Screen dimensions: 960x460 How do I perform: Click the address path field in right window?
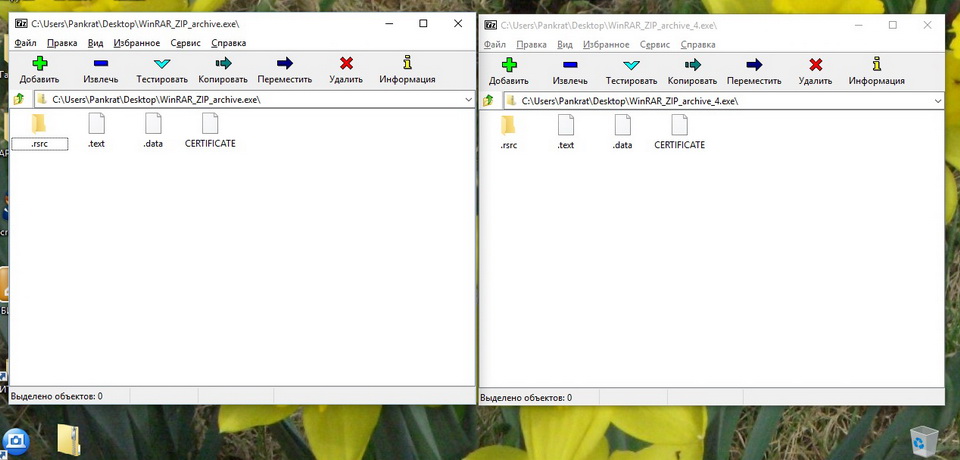coord(724,100)
